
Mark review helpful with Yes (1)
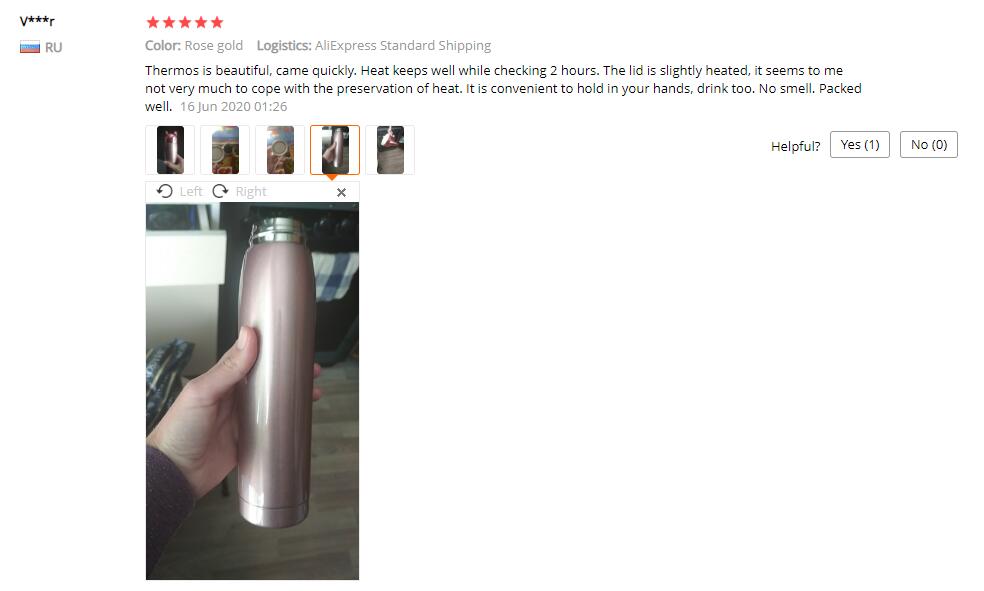point(860,145)
